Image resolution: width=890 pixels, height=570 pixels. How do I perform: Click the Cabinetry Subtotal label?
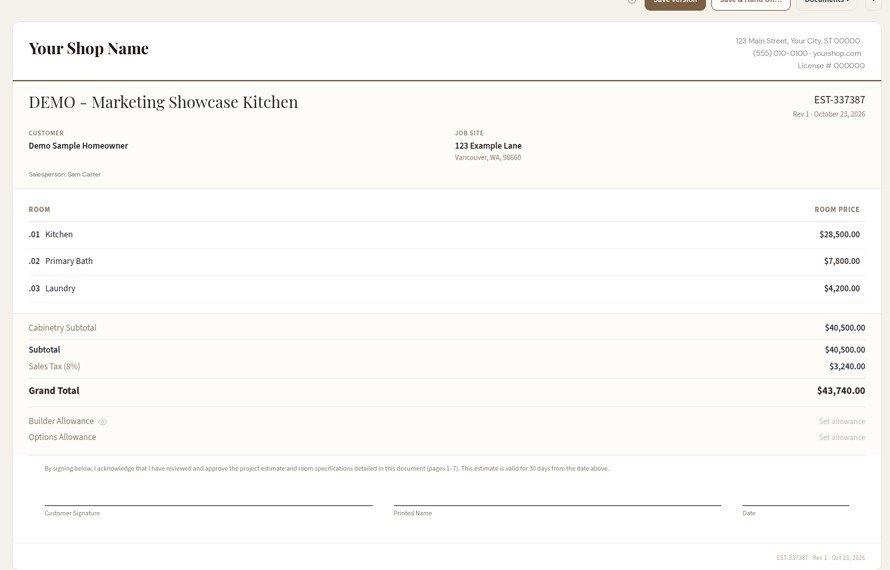(x=62, y=328)
